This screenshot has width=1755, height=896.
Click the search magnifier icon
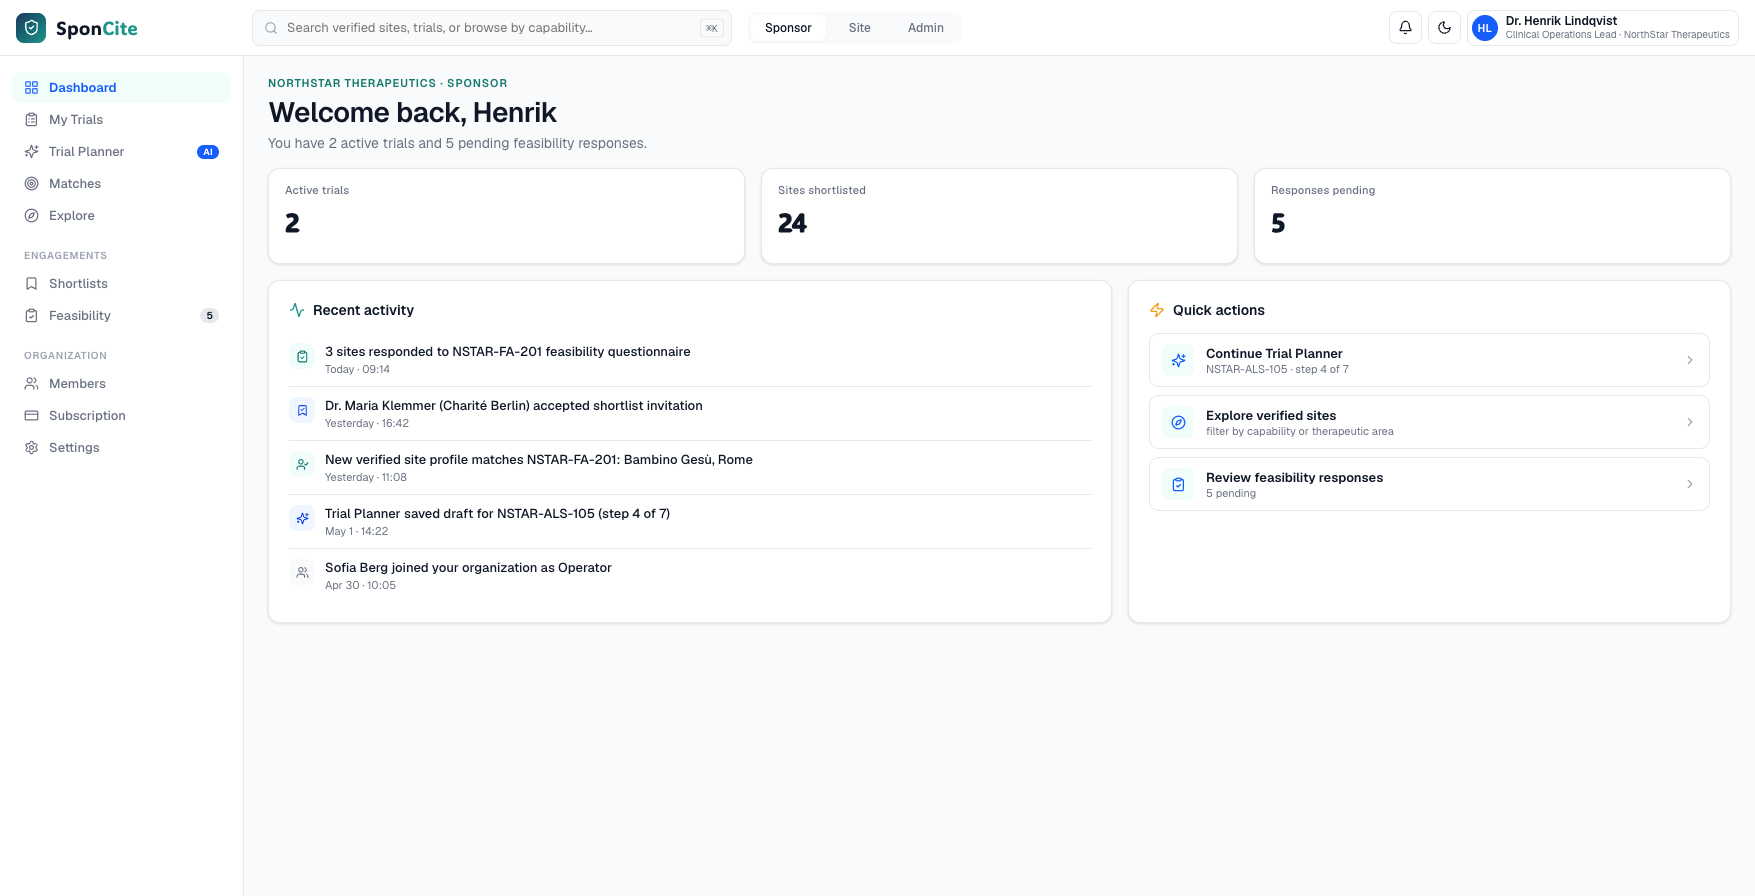click(270, 28)
